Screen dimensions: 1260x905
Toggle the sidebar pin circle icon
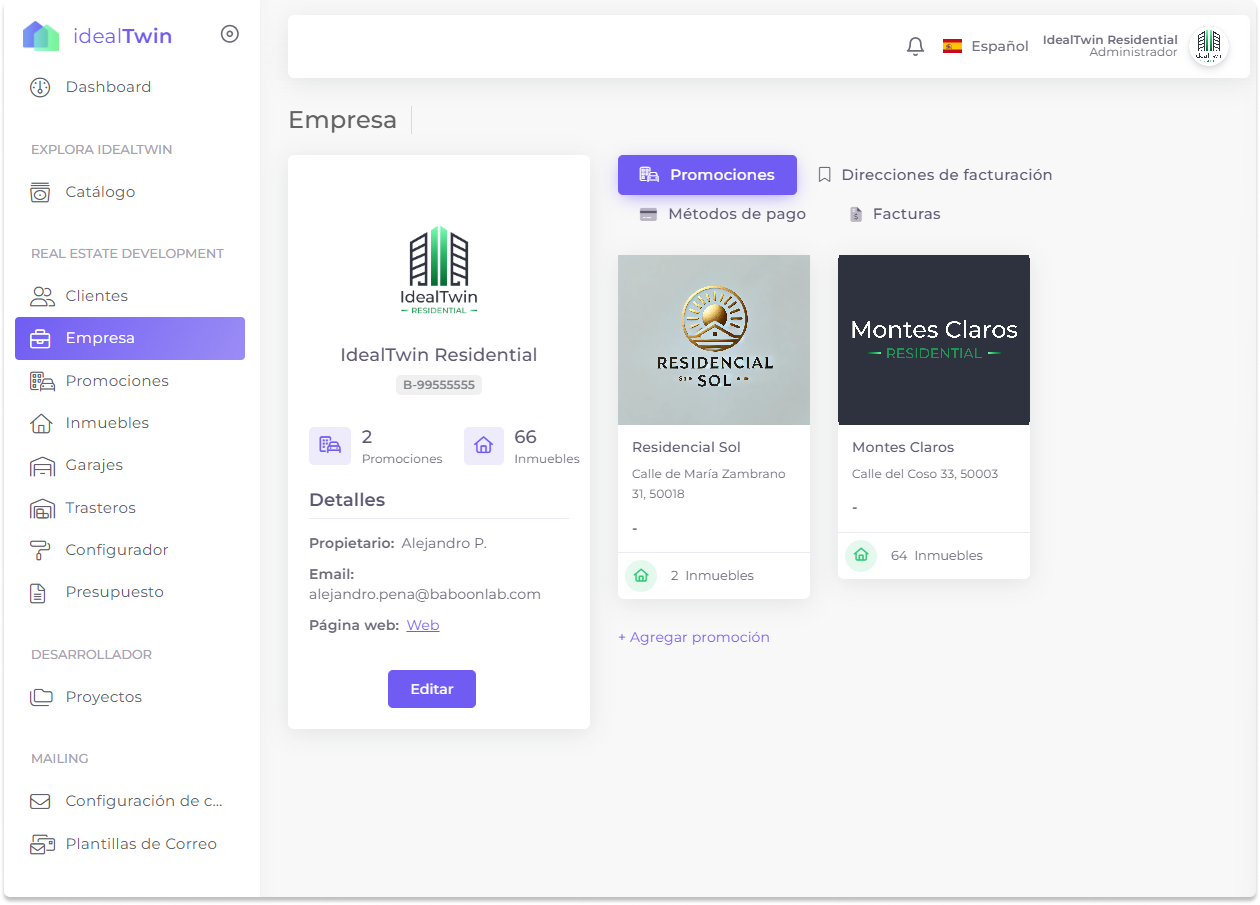230,34
